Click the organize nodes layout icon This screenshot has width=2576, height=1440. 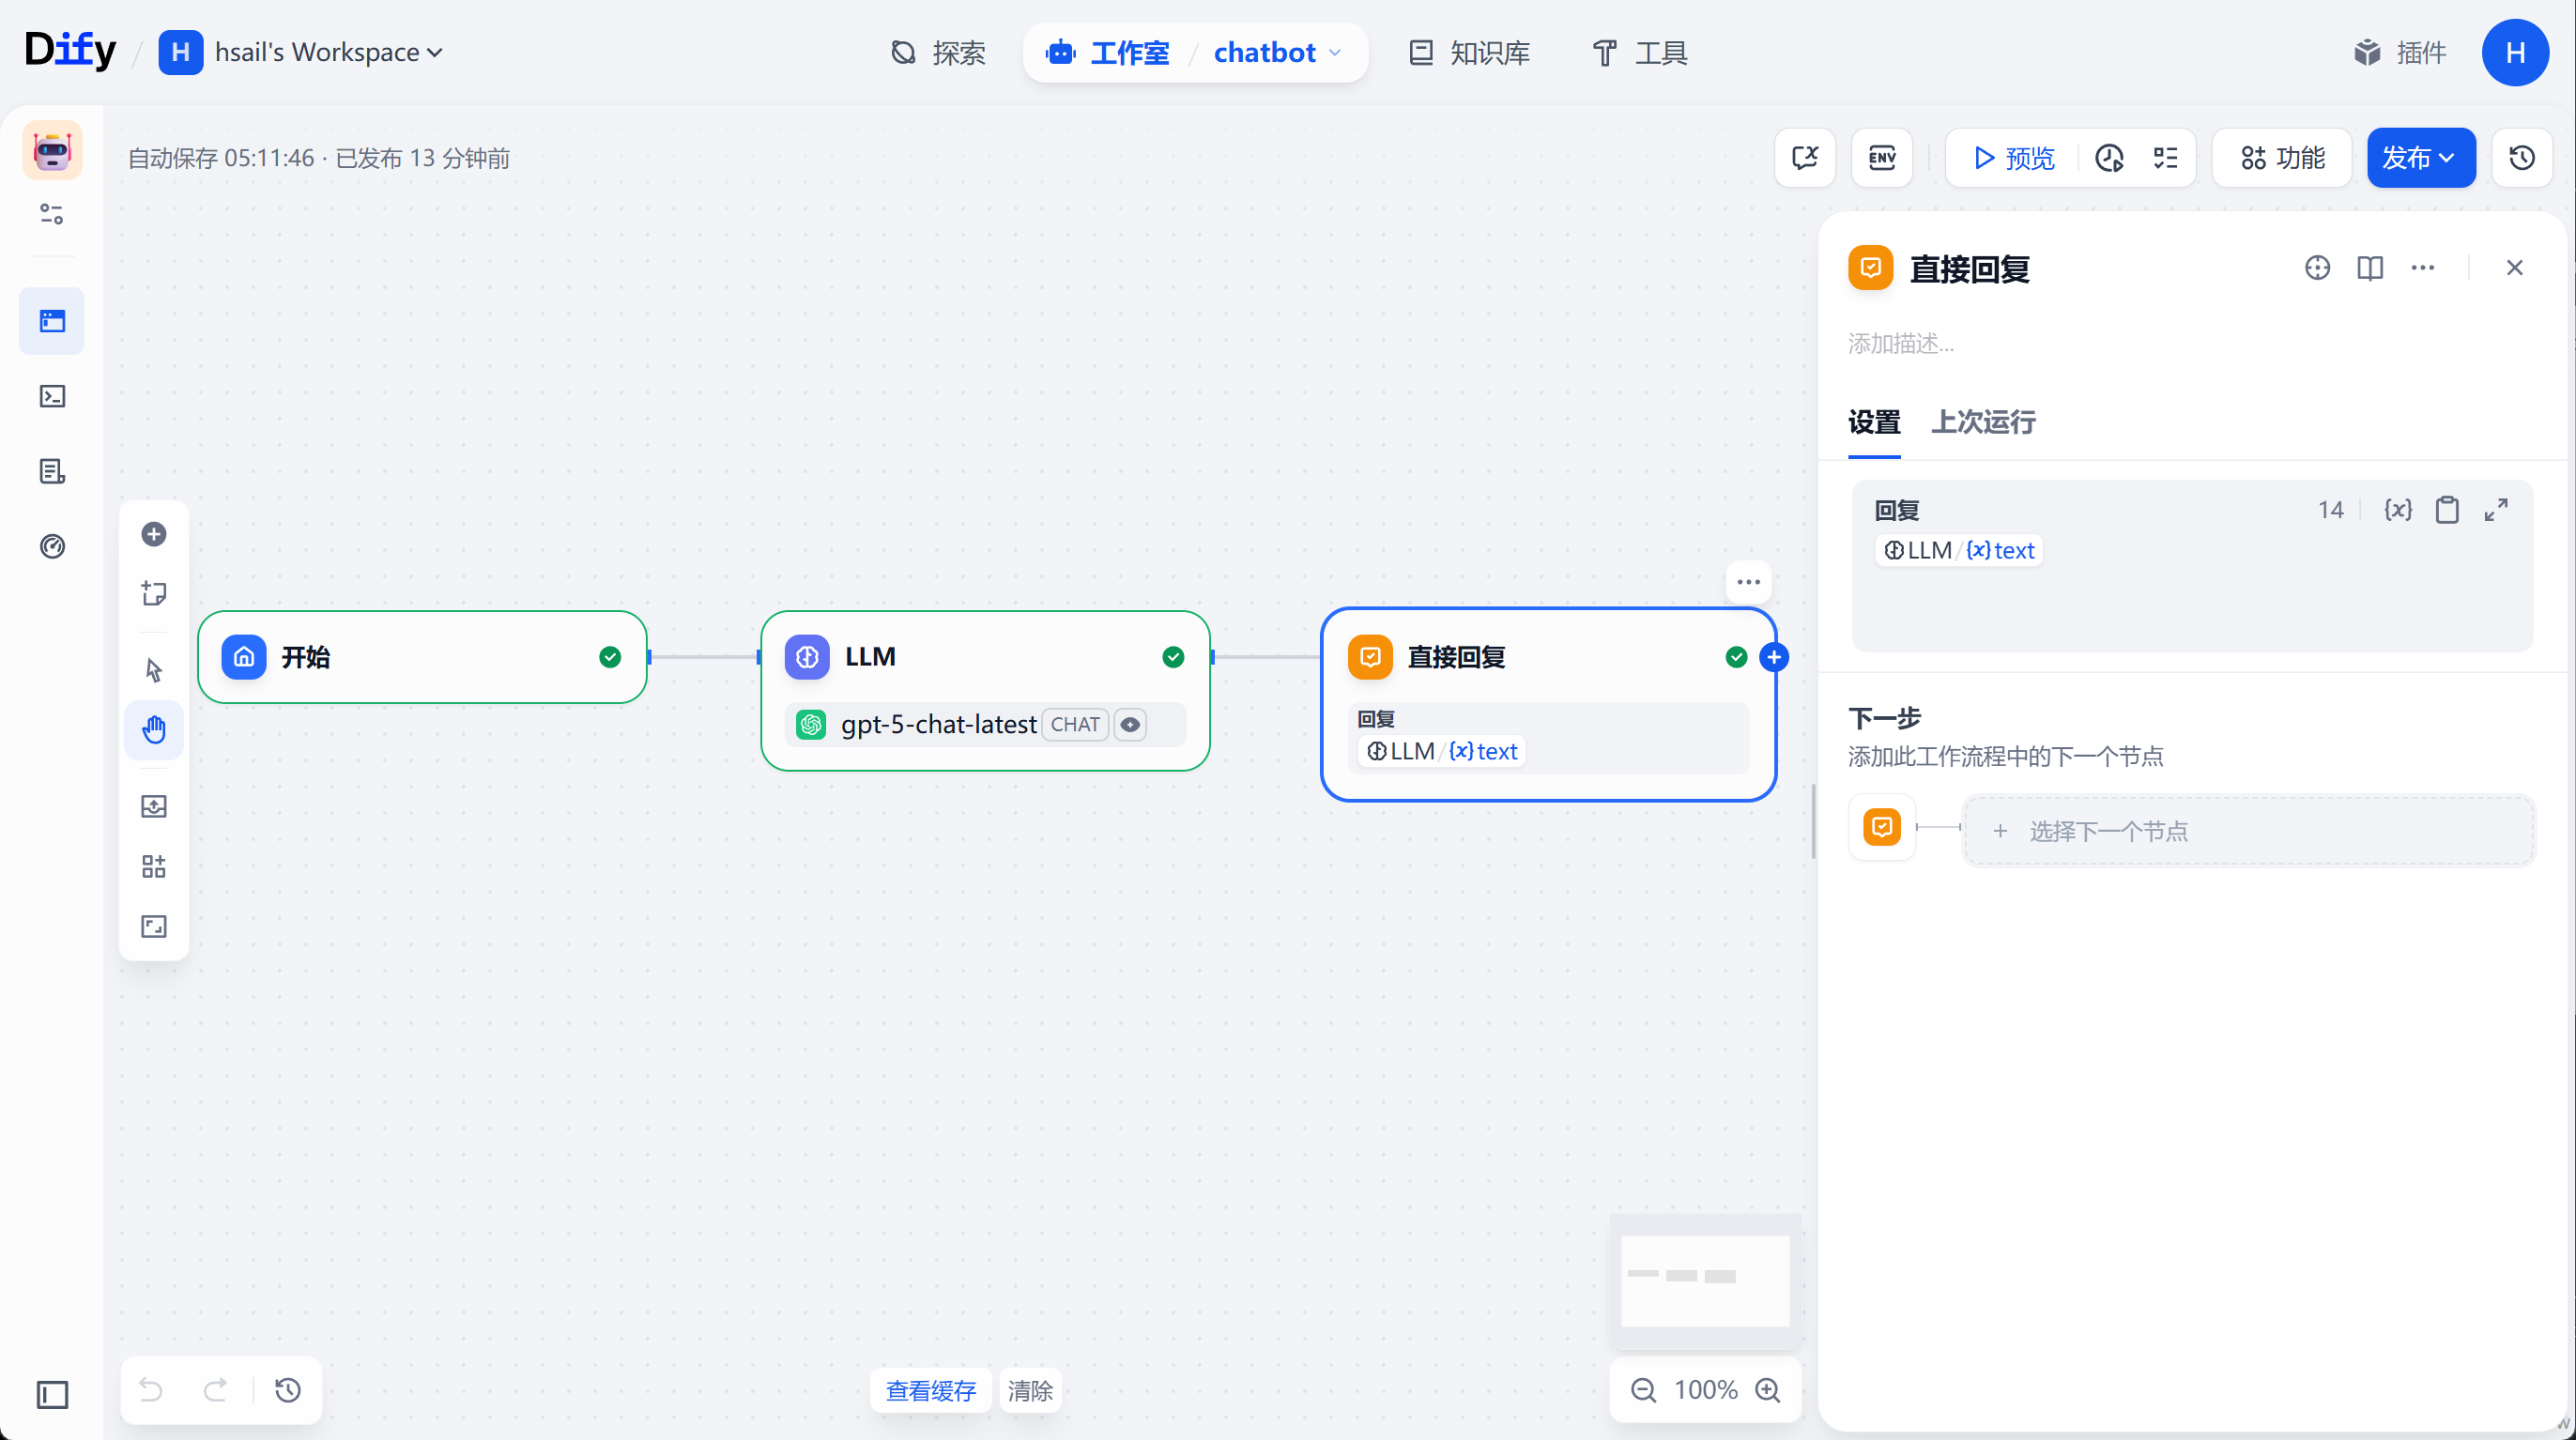tap(154, 866)
